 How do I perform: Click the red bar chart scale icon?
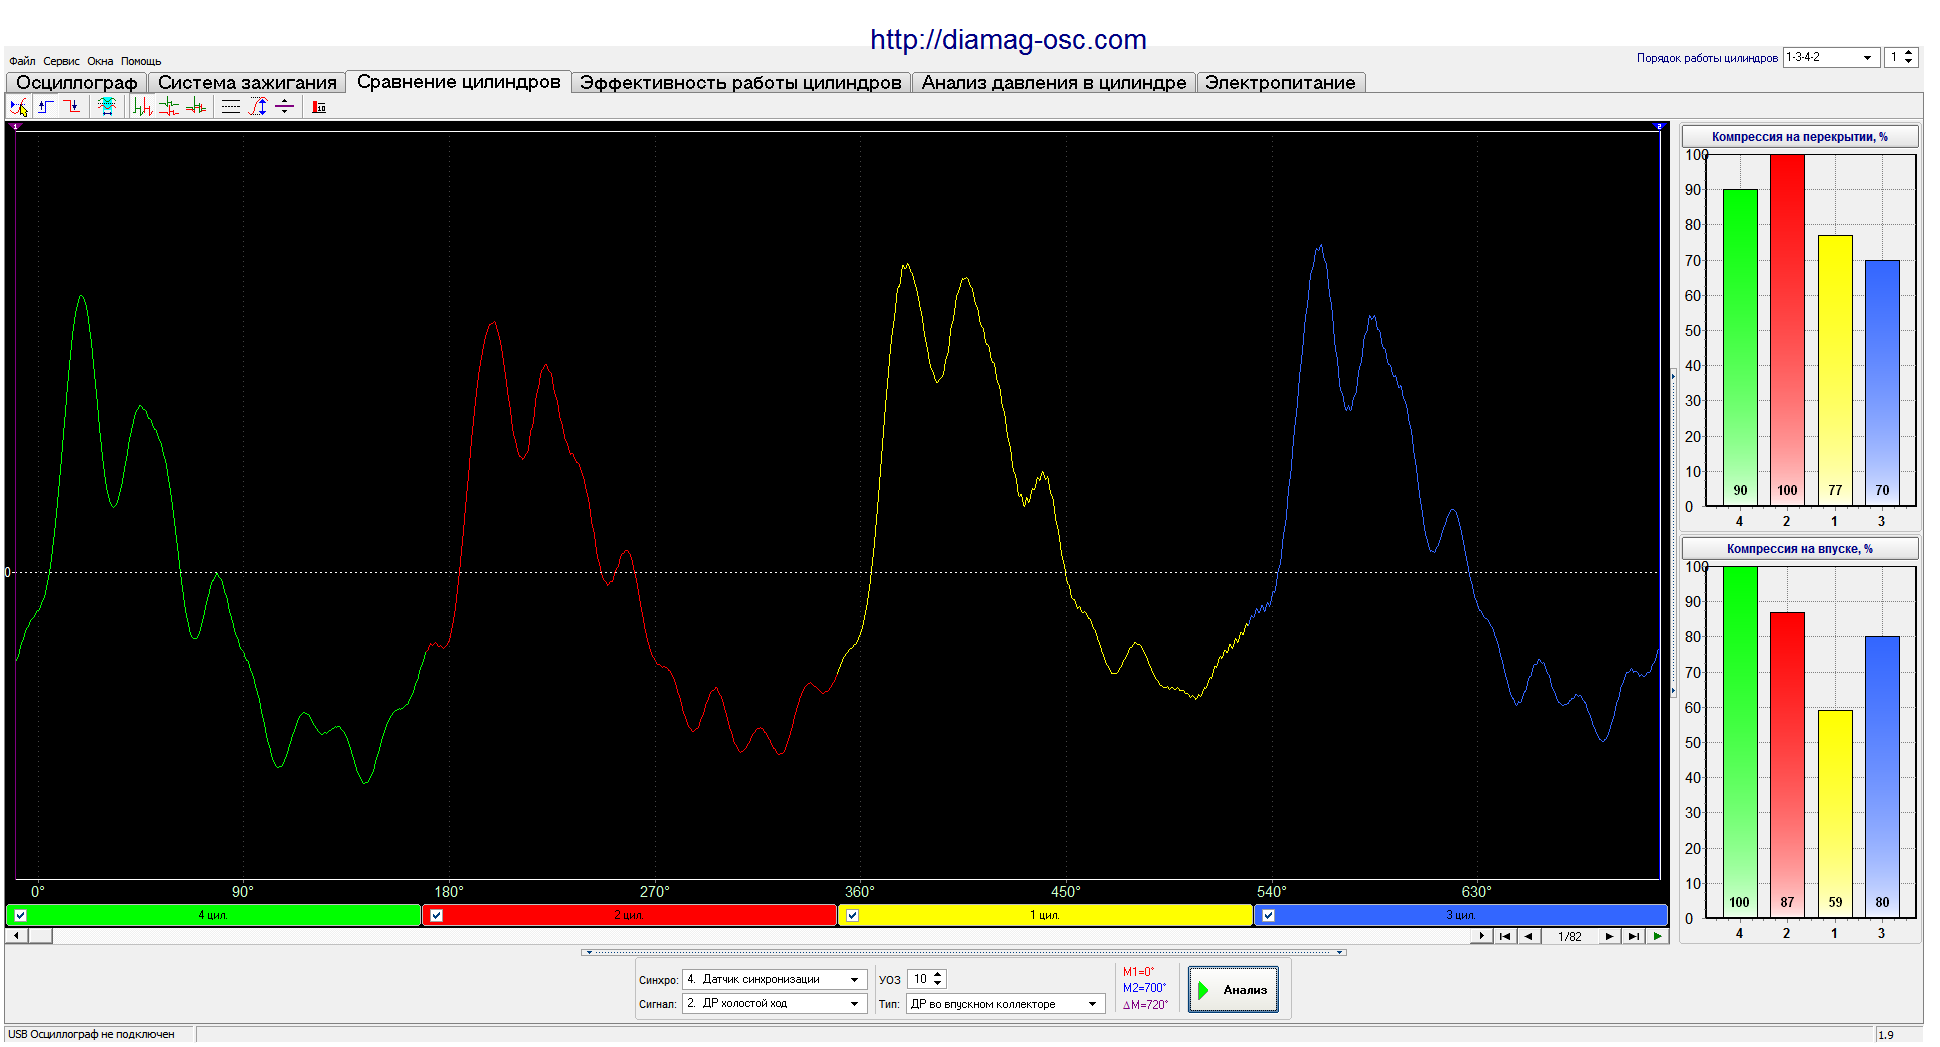(319, 107)
